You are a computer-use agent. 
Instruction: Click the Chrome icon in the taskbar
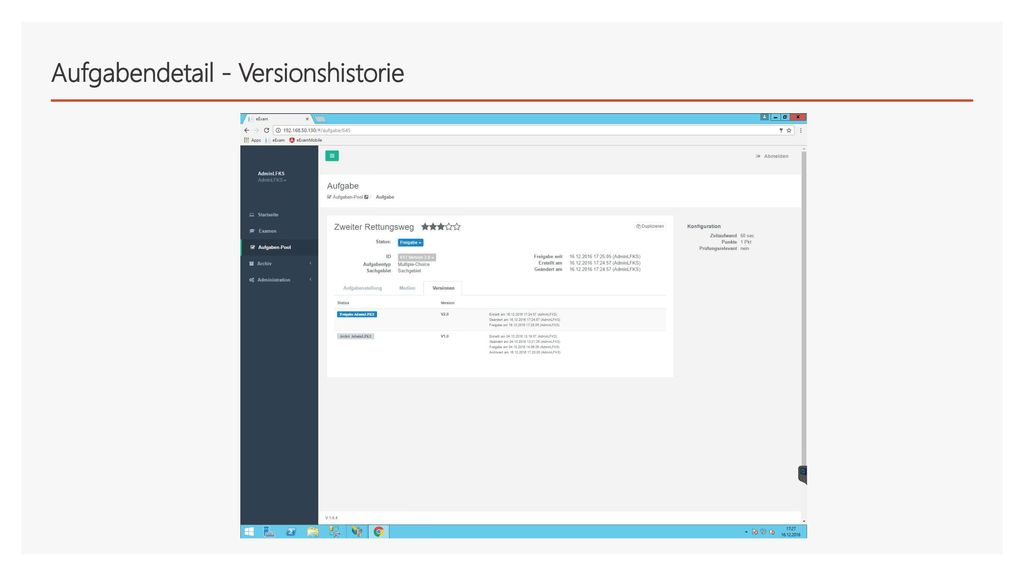point(379,532)
